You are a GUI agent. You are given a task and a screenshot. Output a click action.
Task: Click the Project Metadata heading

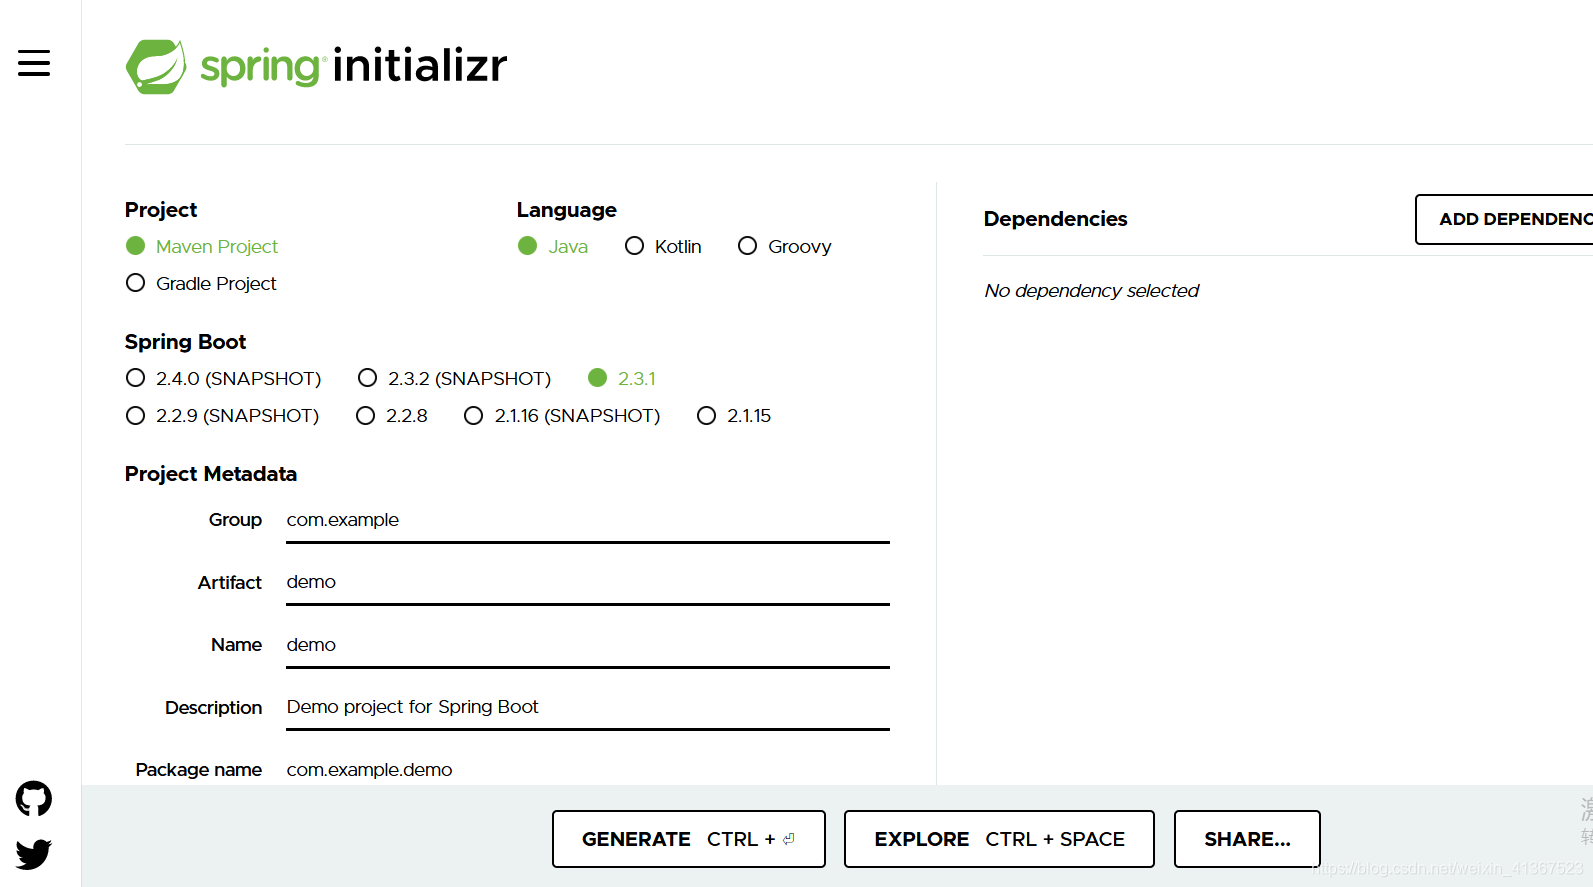click(211, 474)
